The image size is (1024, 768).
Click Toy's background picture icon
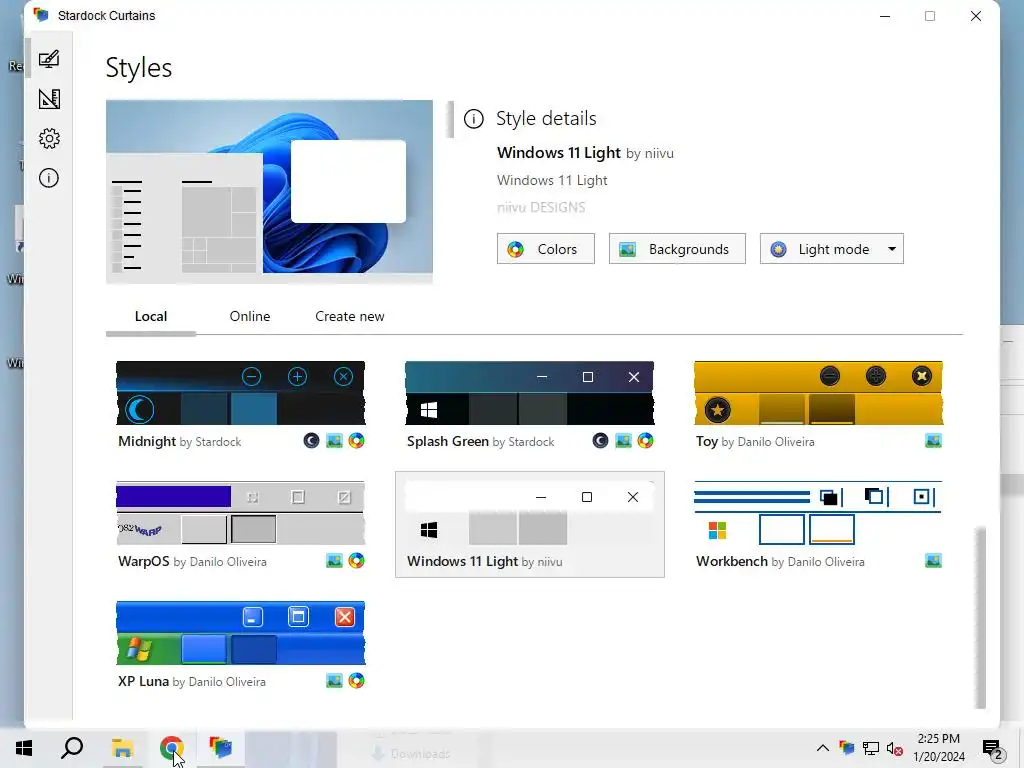click(933, 441)
